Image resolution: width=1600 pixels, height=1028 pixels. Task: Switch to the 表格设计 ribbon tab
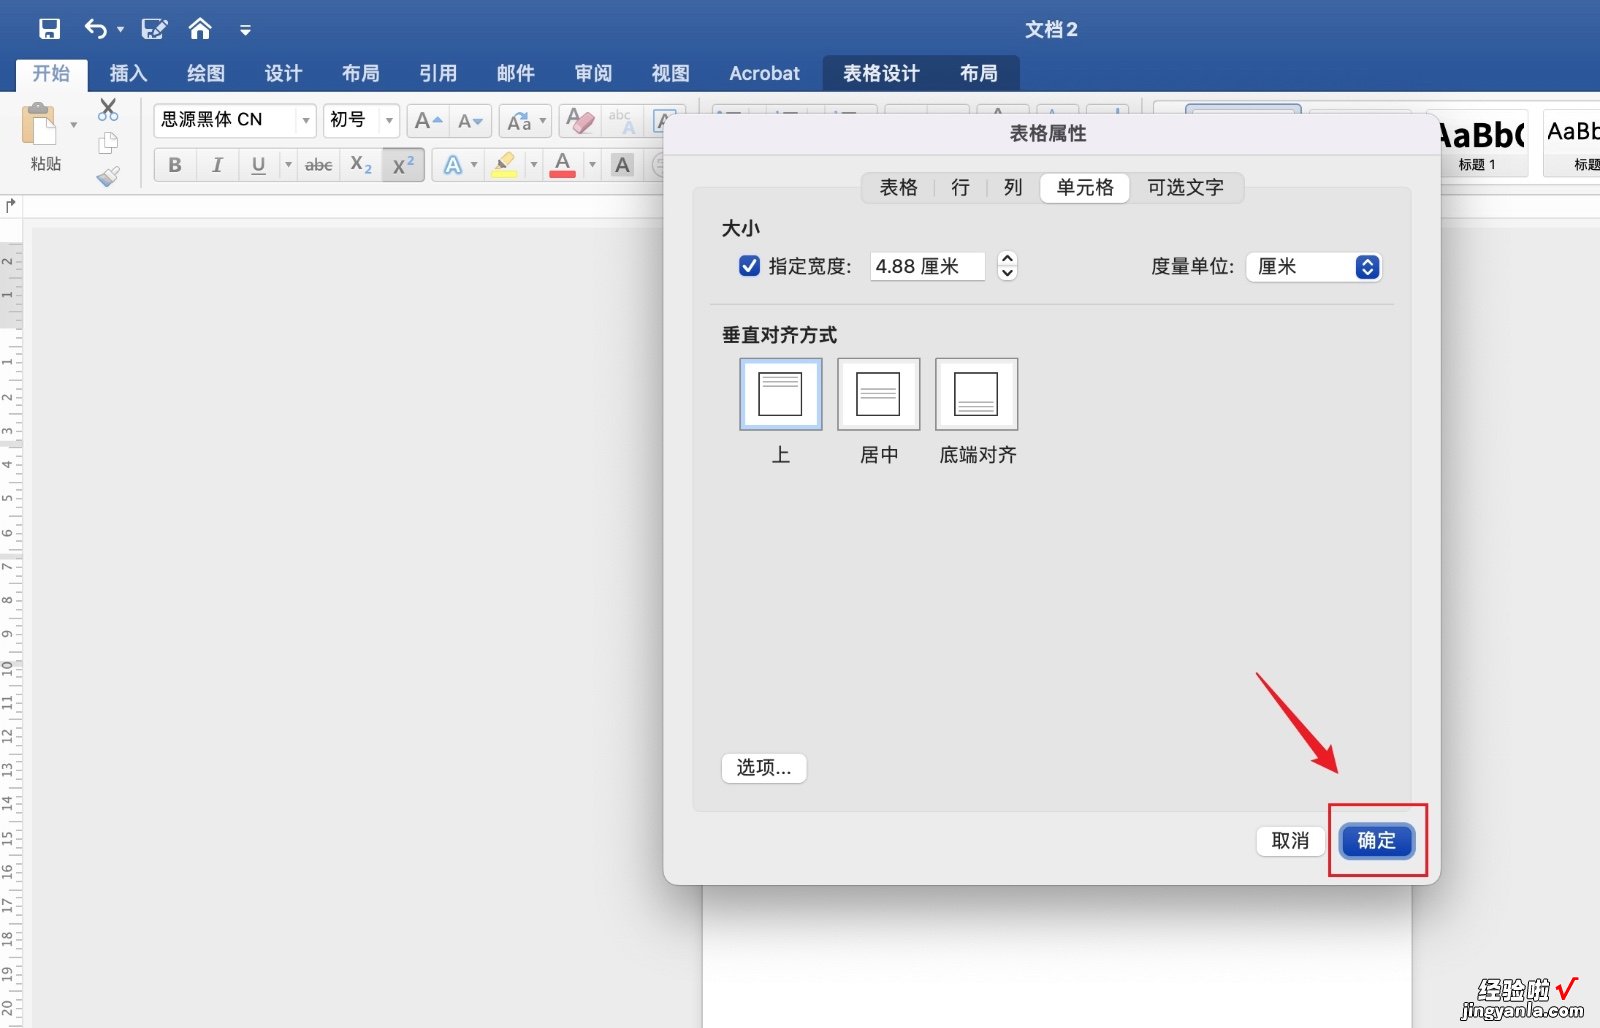pos(881,74)
